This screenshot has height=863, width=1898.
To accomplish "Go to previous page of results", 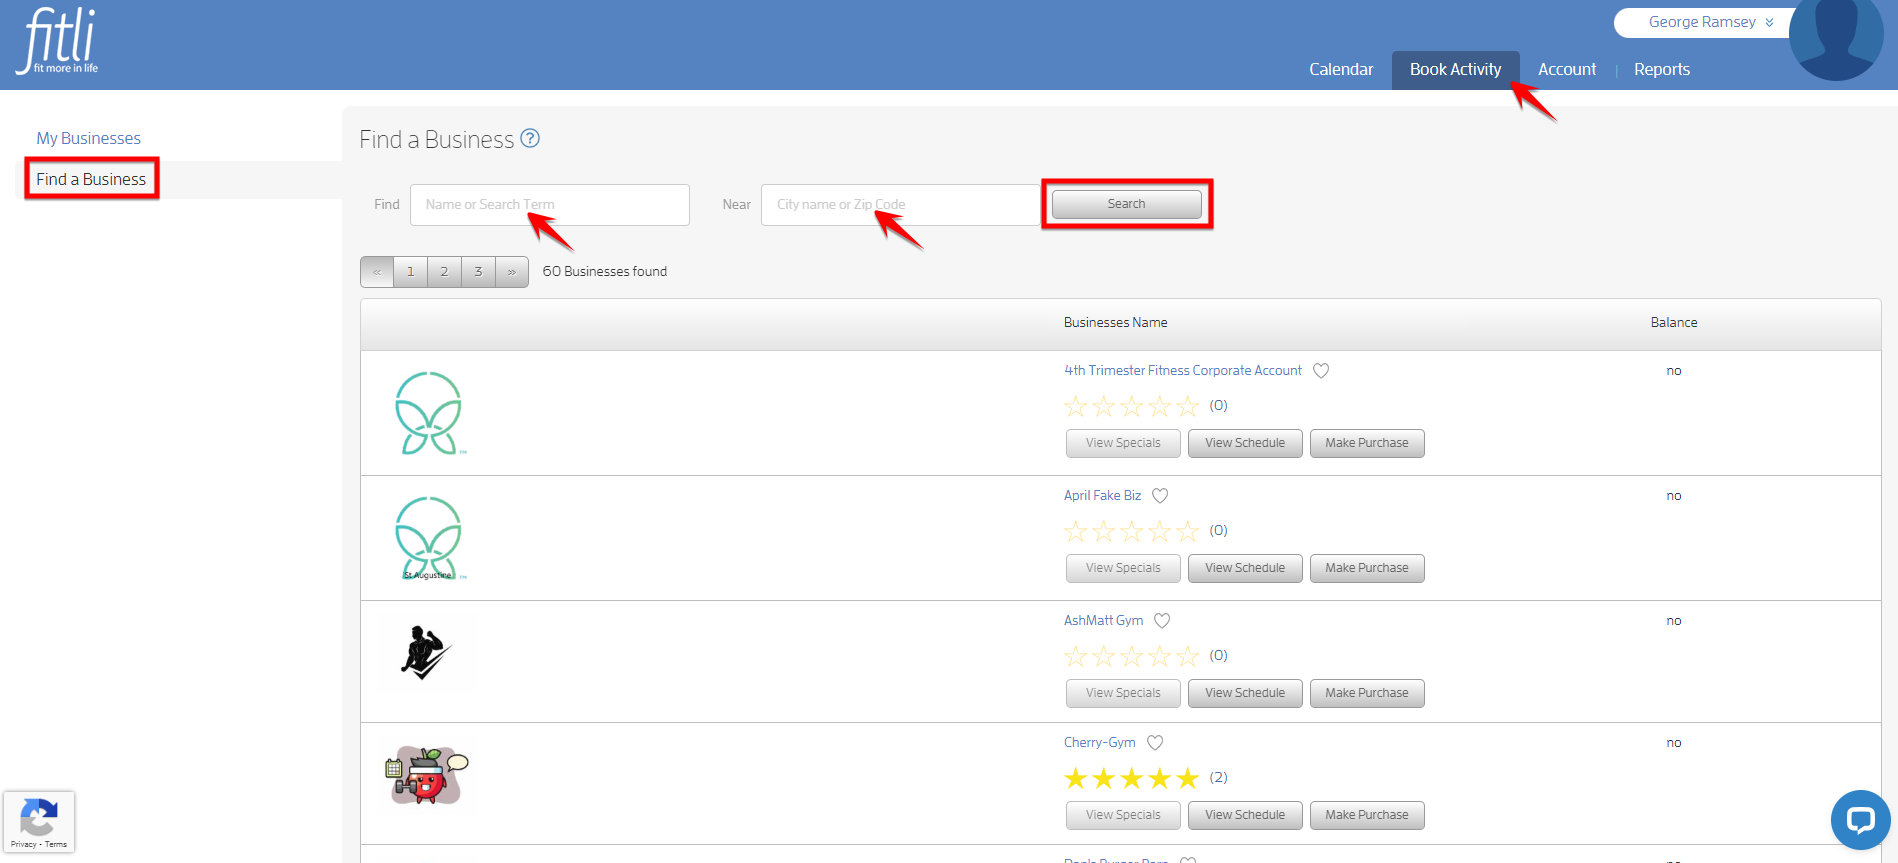I will [x=377, y=272].
